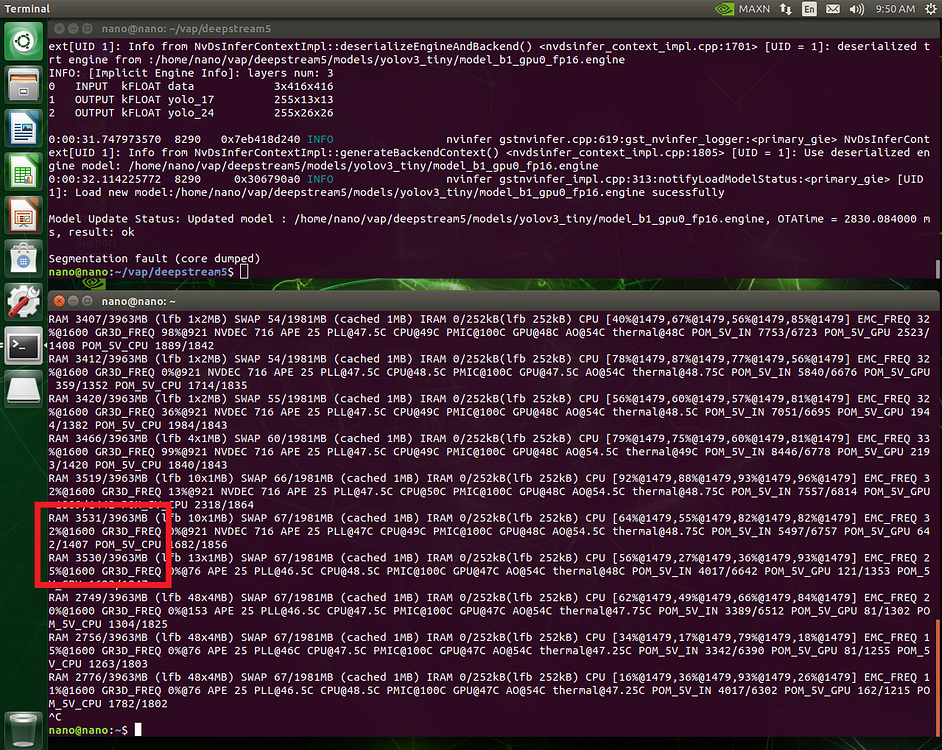Open the Ubuntu Dash home button

coord(23,42)
